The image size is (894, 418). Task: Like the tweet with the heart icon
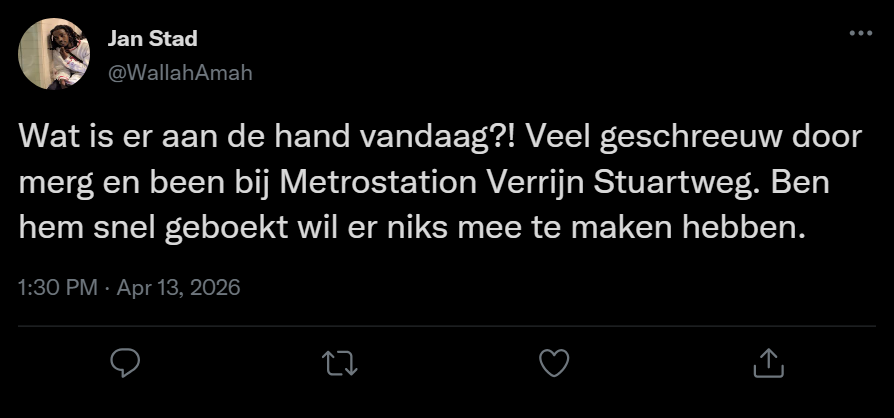click(x=553, y=361)
